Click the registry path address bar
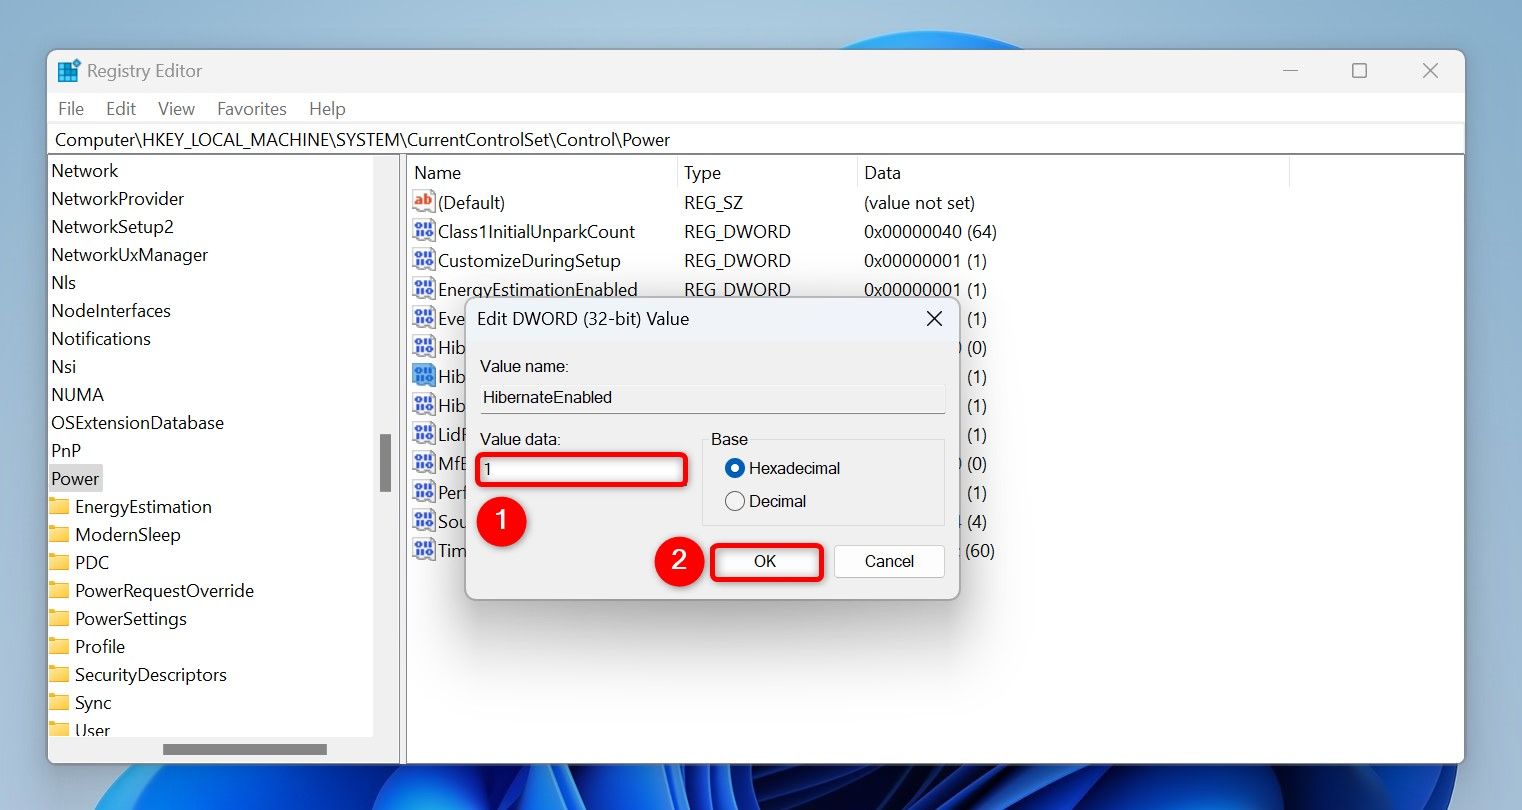The width and height of the screenshot is (1522, 810). pyautogui.click(x=756, y=140)
